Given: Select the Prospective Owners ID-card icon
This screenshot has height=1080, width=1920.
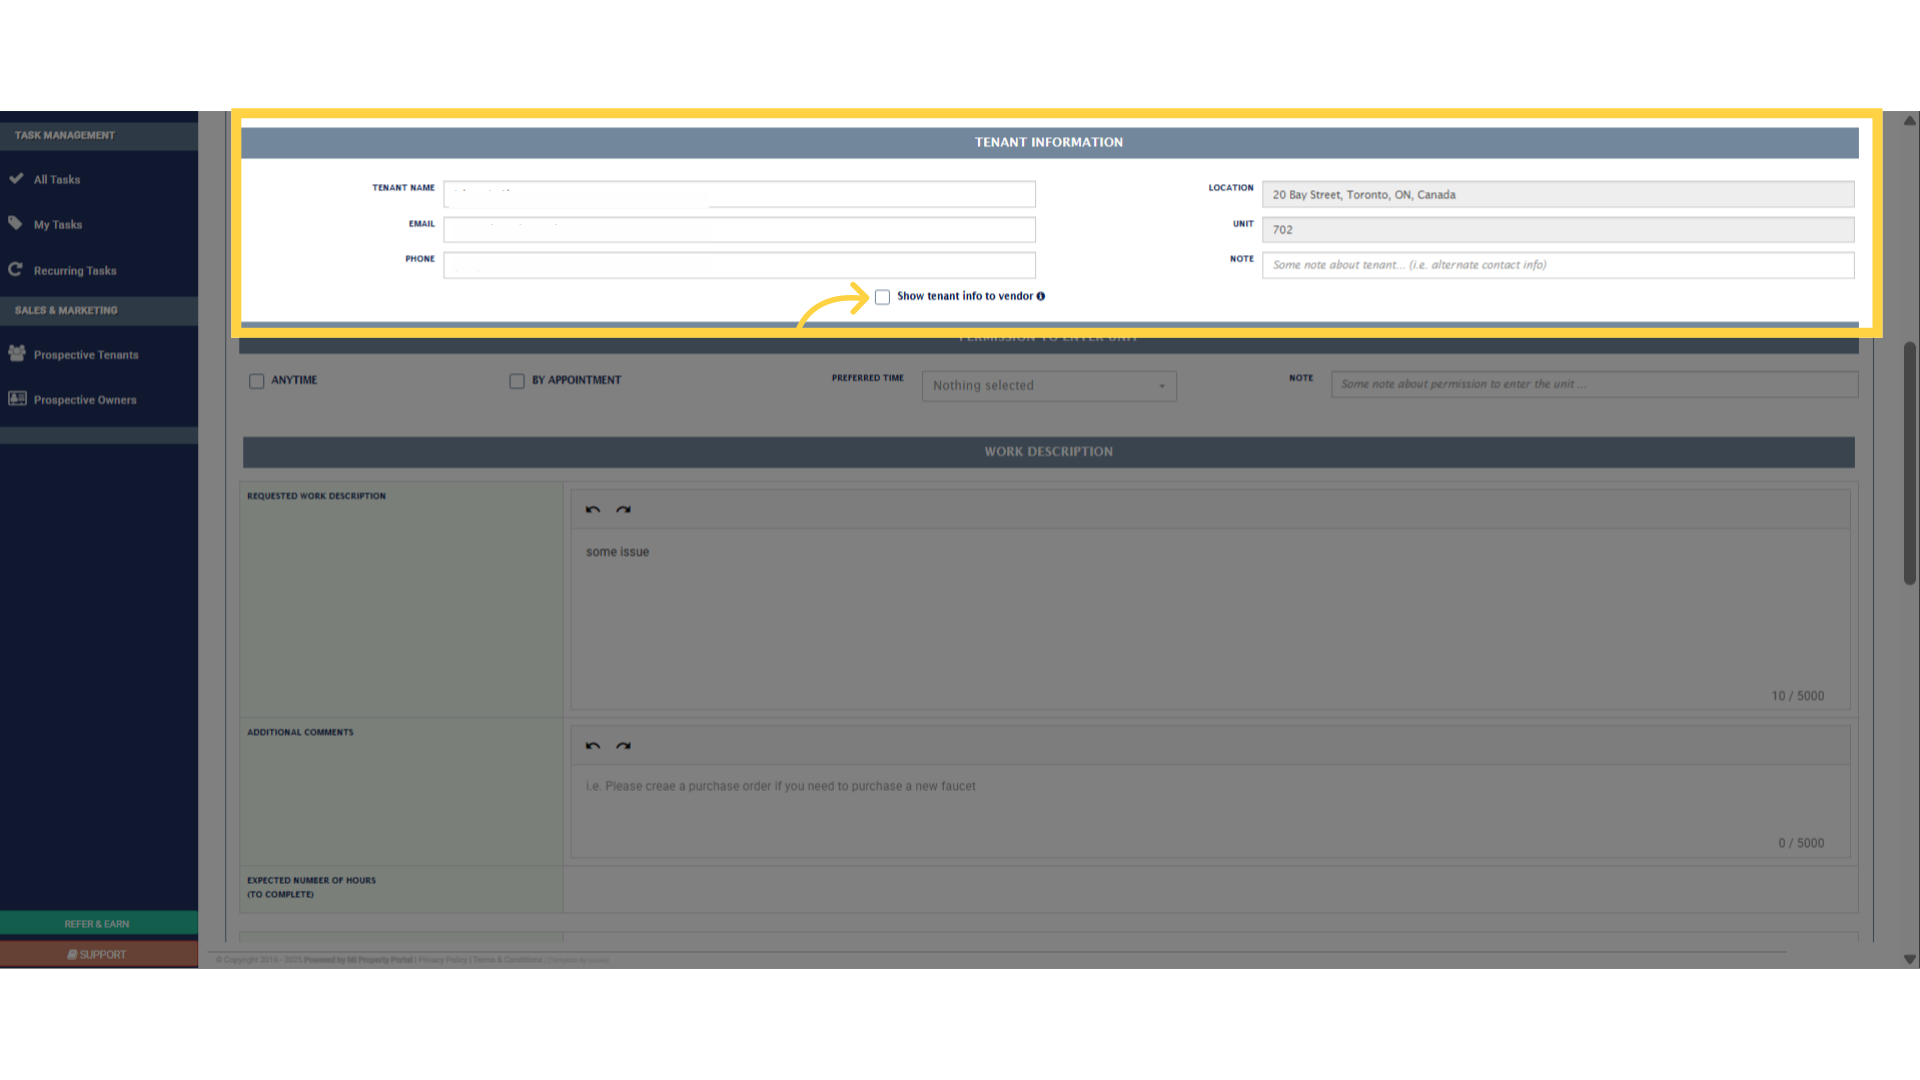Looking at the screenshot, I should [x=16, y=398].
